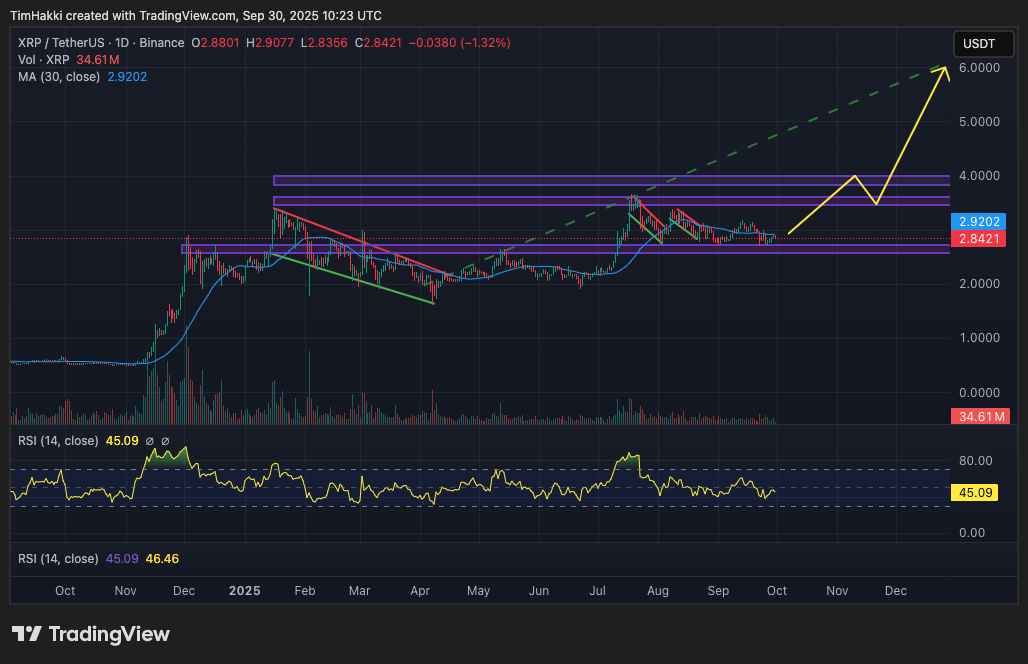1028x664 pixels.
Task: Click the Binance exchange name to change source
Action: tap(162, 43)
